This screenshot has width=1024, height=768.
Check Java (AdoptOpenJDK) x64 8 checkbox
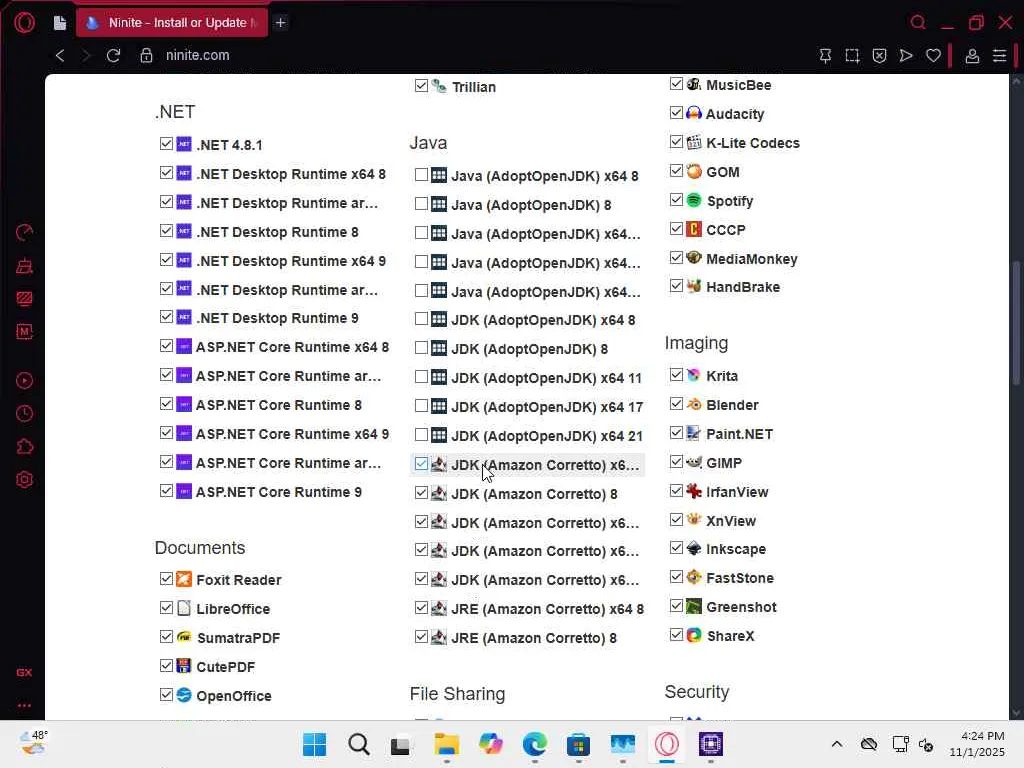(x=421, y=175)
